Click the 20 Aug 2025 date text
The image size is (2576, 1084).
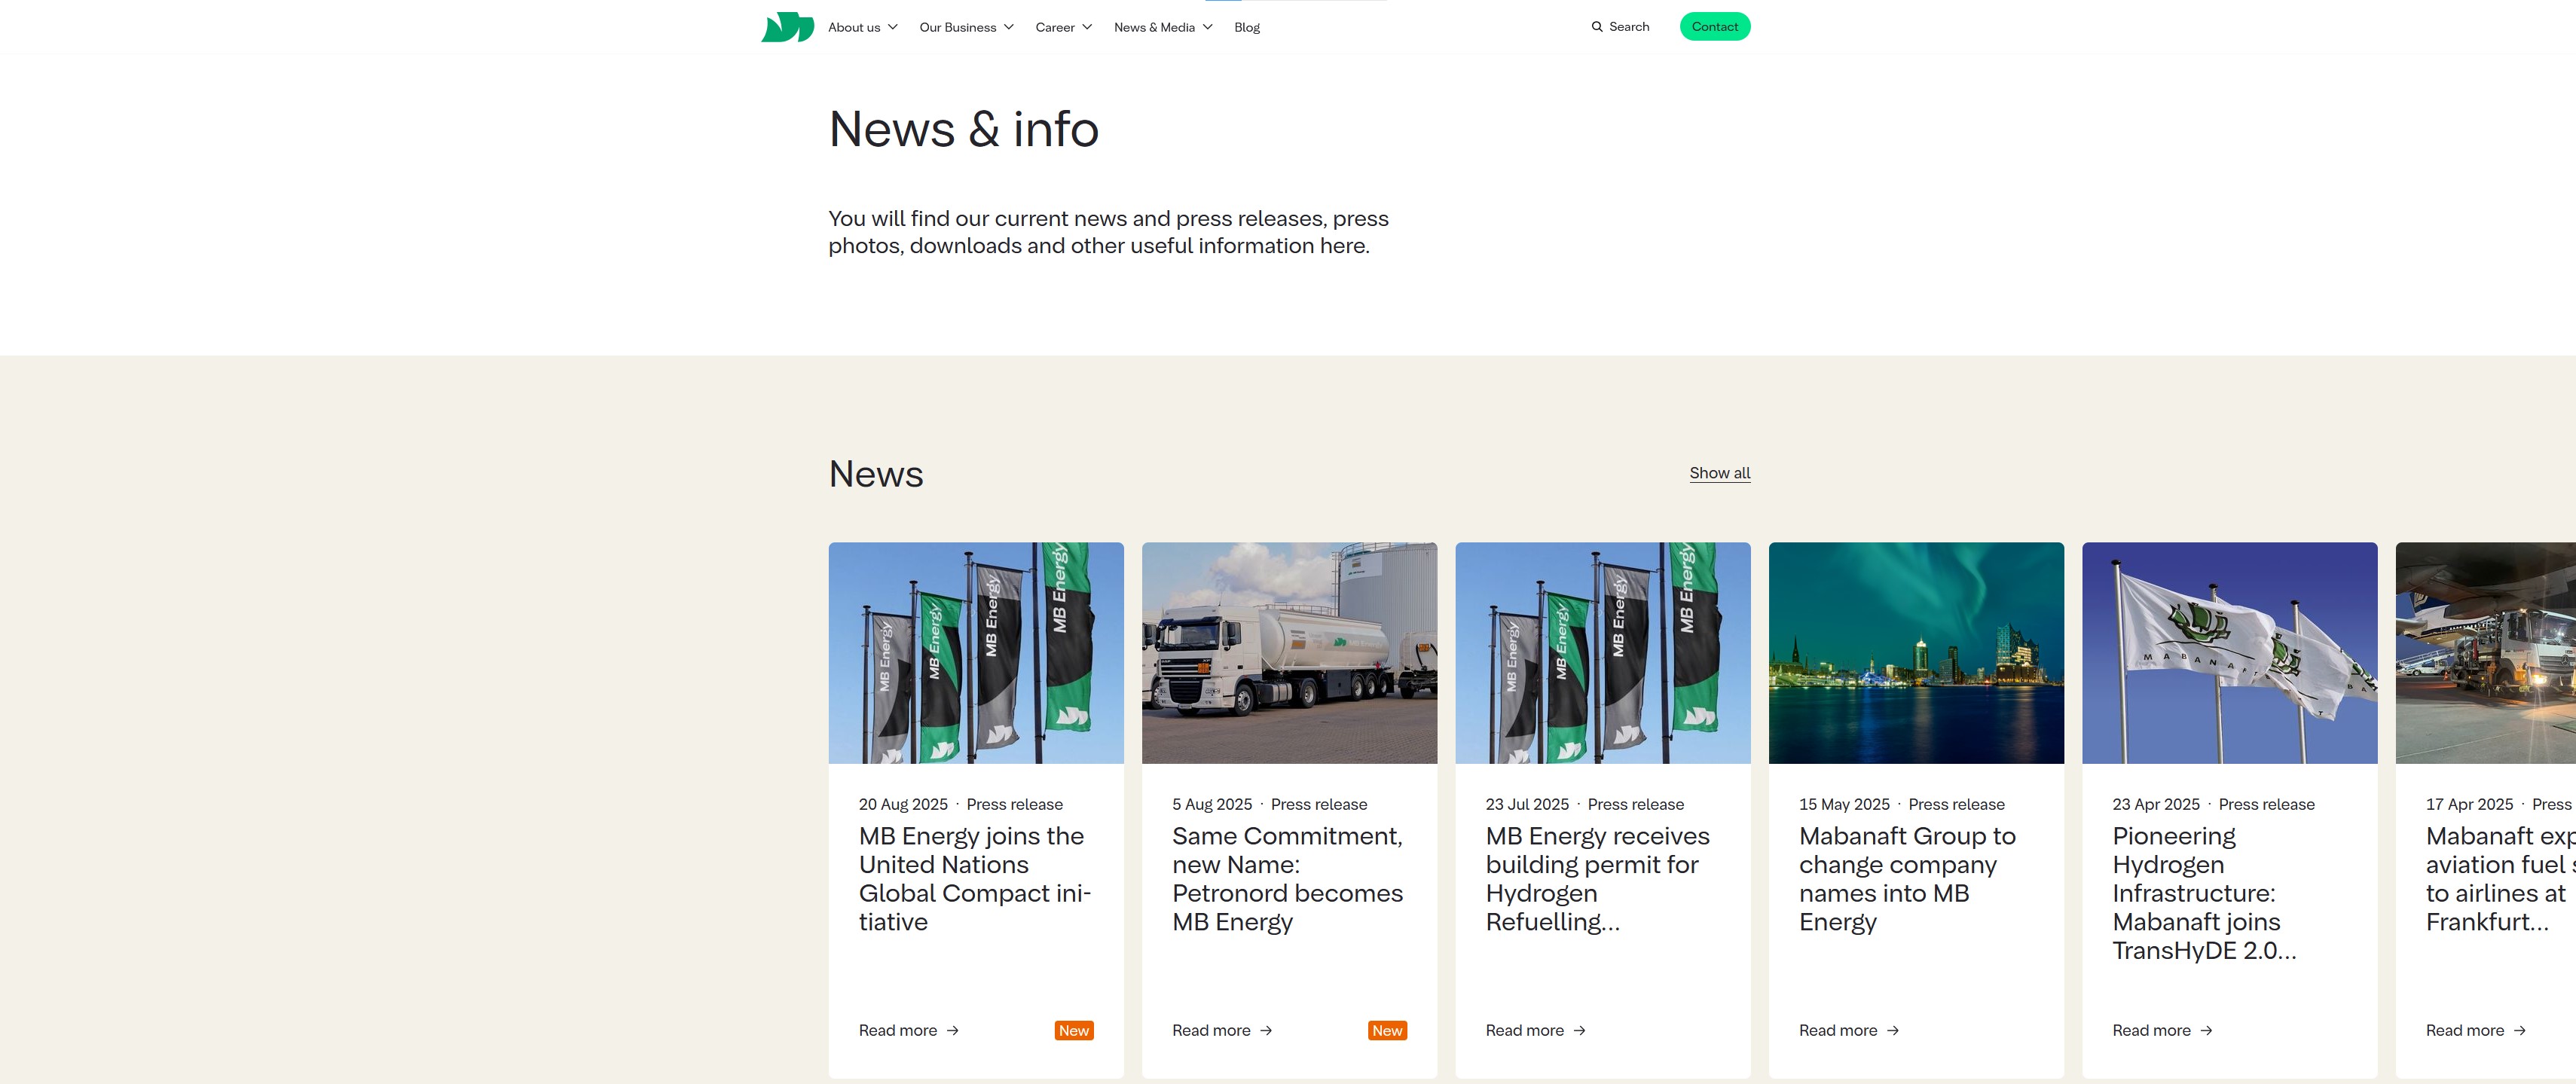click(903, 804)
